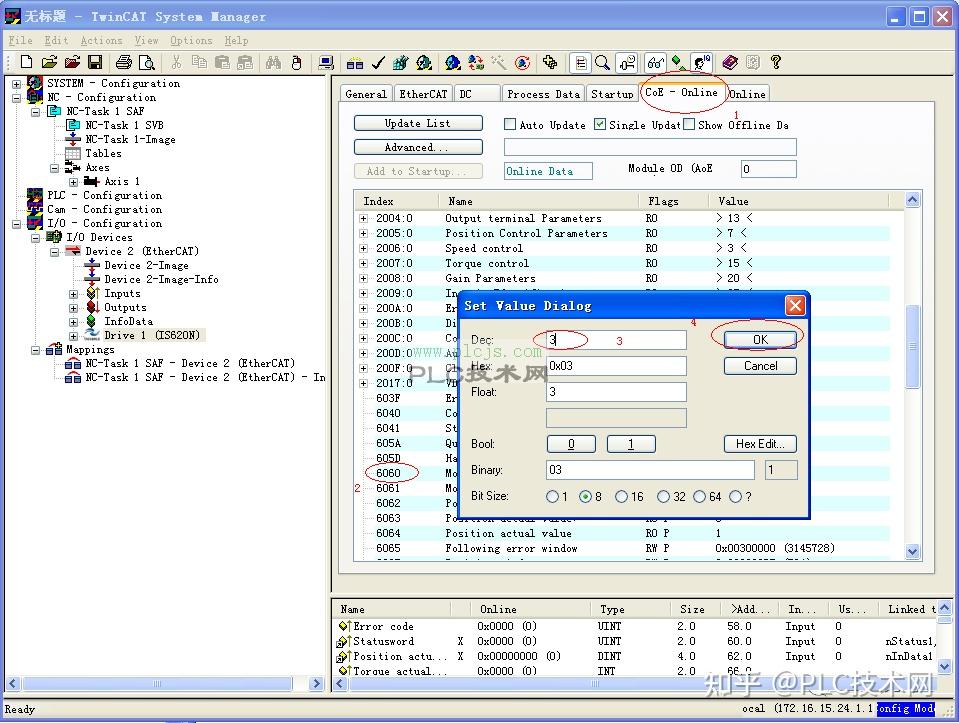Open the Actions menu
Viewport: 959px width, 723px height.
coord(101,40)
